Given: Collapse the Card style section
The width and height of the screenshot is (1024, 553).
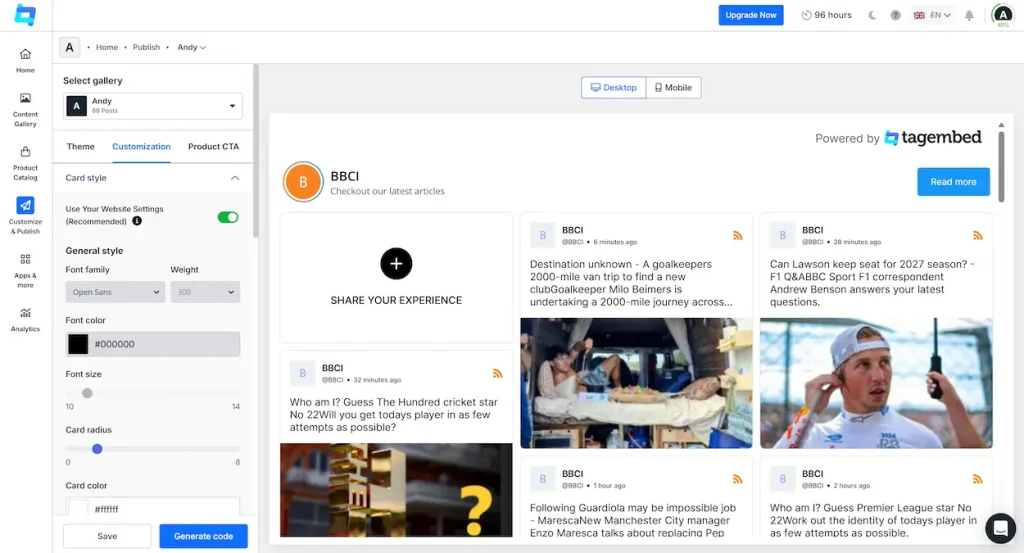Looking at the screenshot, I should (x=234, y=178).
